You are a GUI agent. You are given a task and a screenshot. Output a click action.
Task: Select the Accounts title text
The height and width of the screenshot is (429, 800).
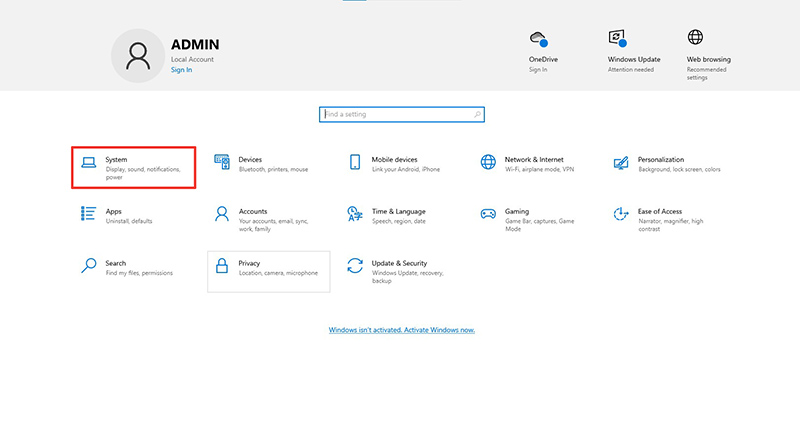(x=253, y=211)
